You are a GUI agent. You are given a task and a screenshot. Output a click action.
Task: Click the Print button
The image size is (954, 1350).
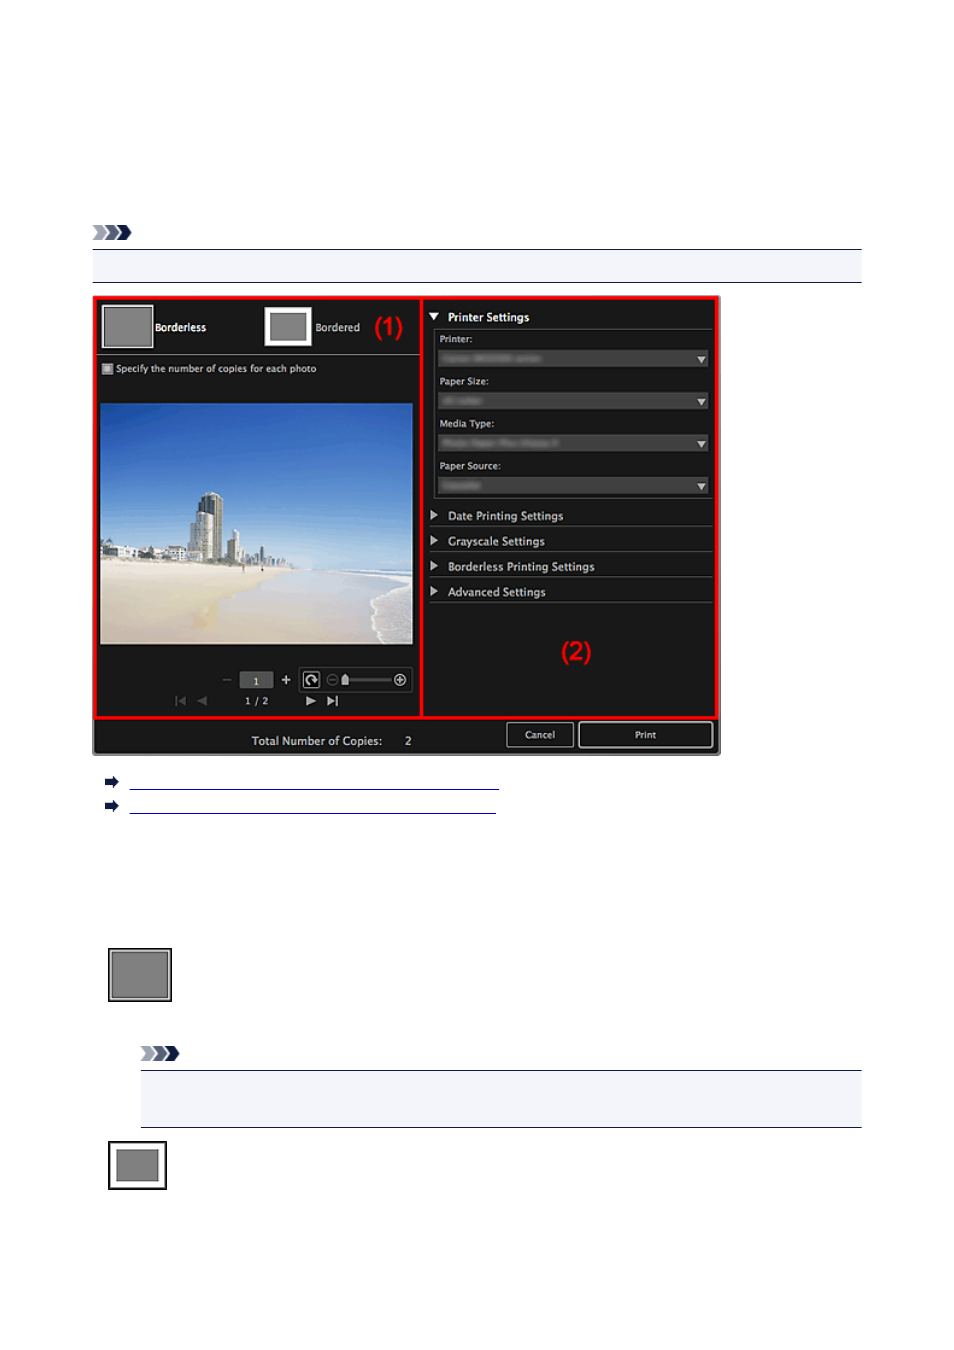646,735
